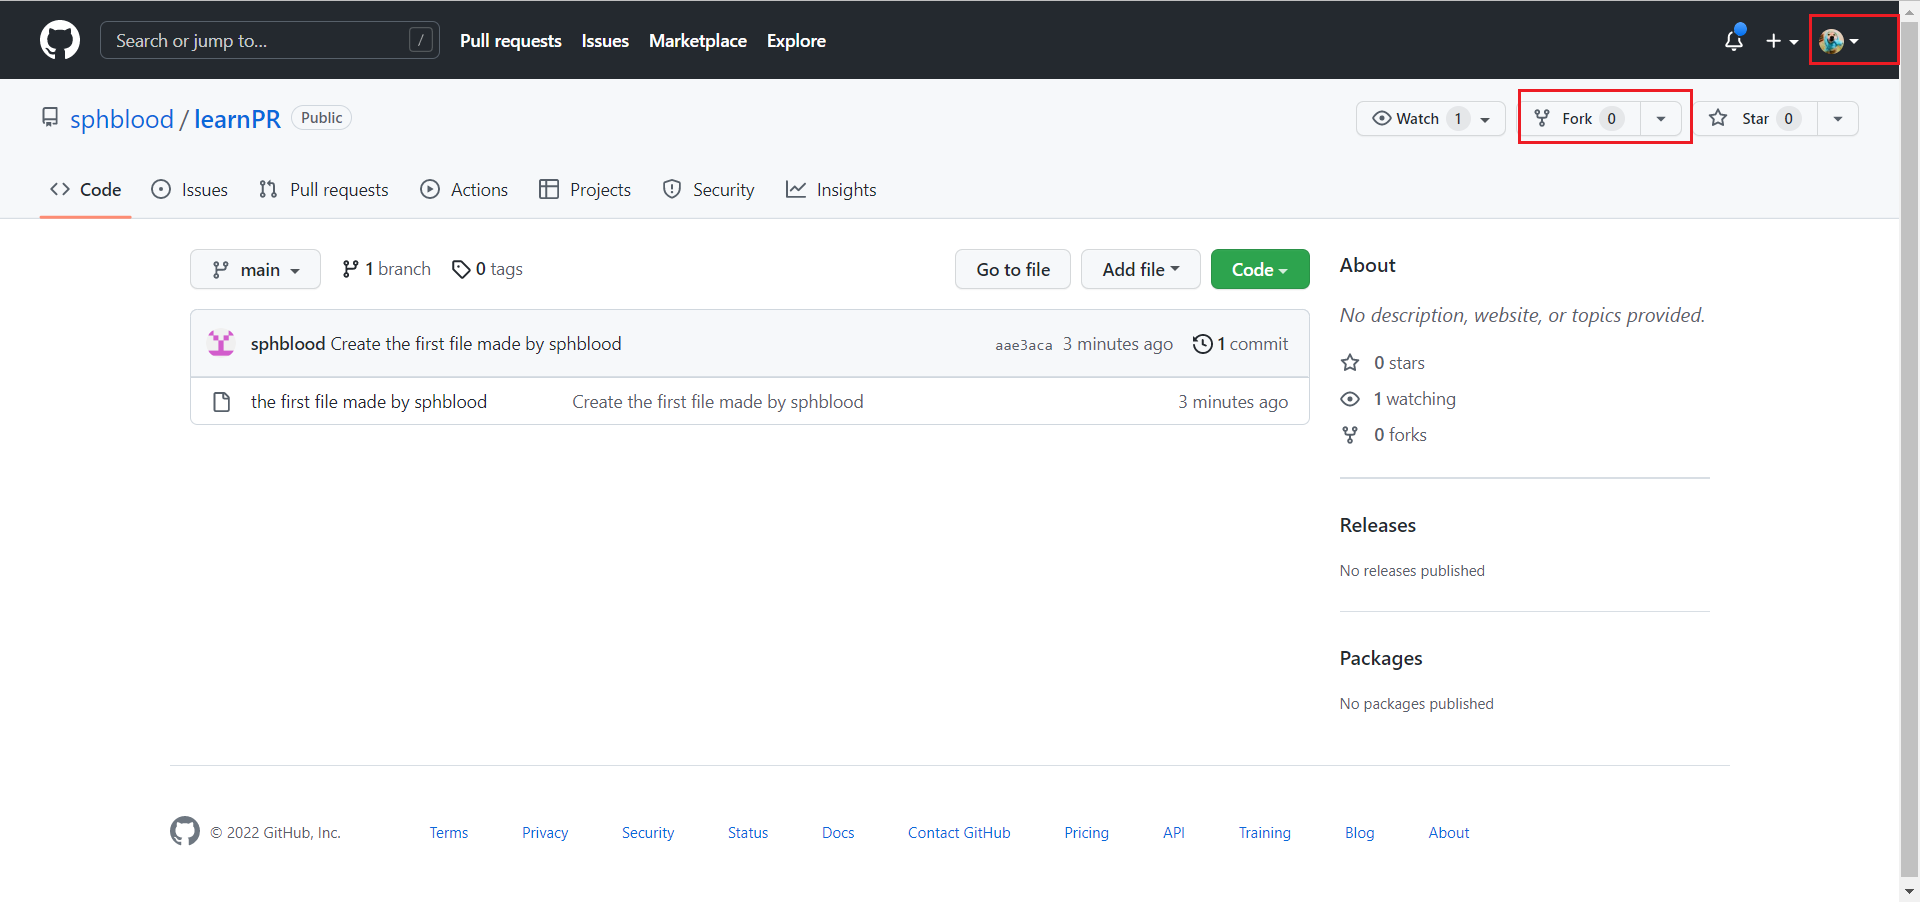The width and height of the screenshot is (1920, 902).
Task: Click the GitHub logo in header
Action: tap(60, 40)
